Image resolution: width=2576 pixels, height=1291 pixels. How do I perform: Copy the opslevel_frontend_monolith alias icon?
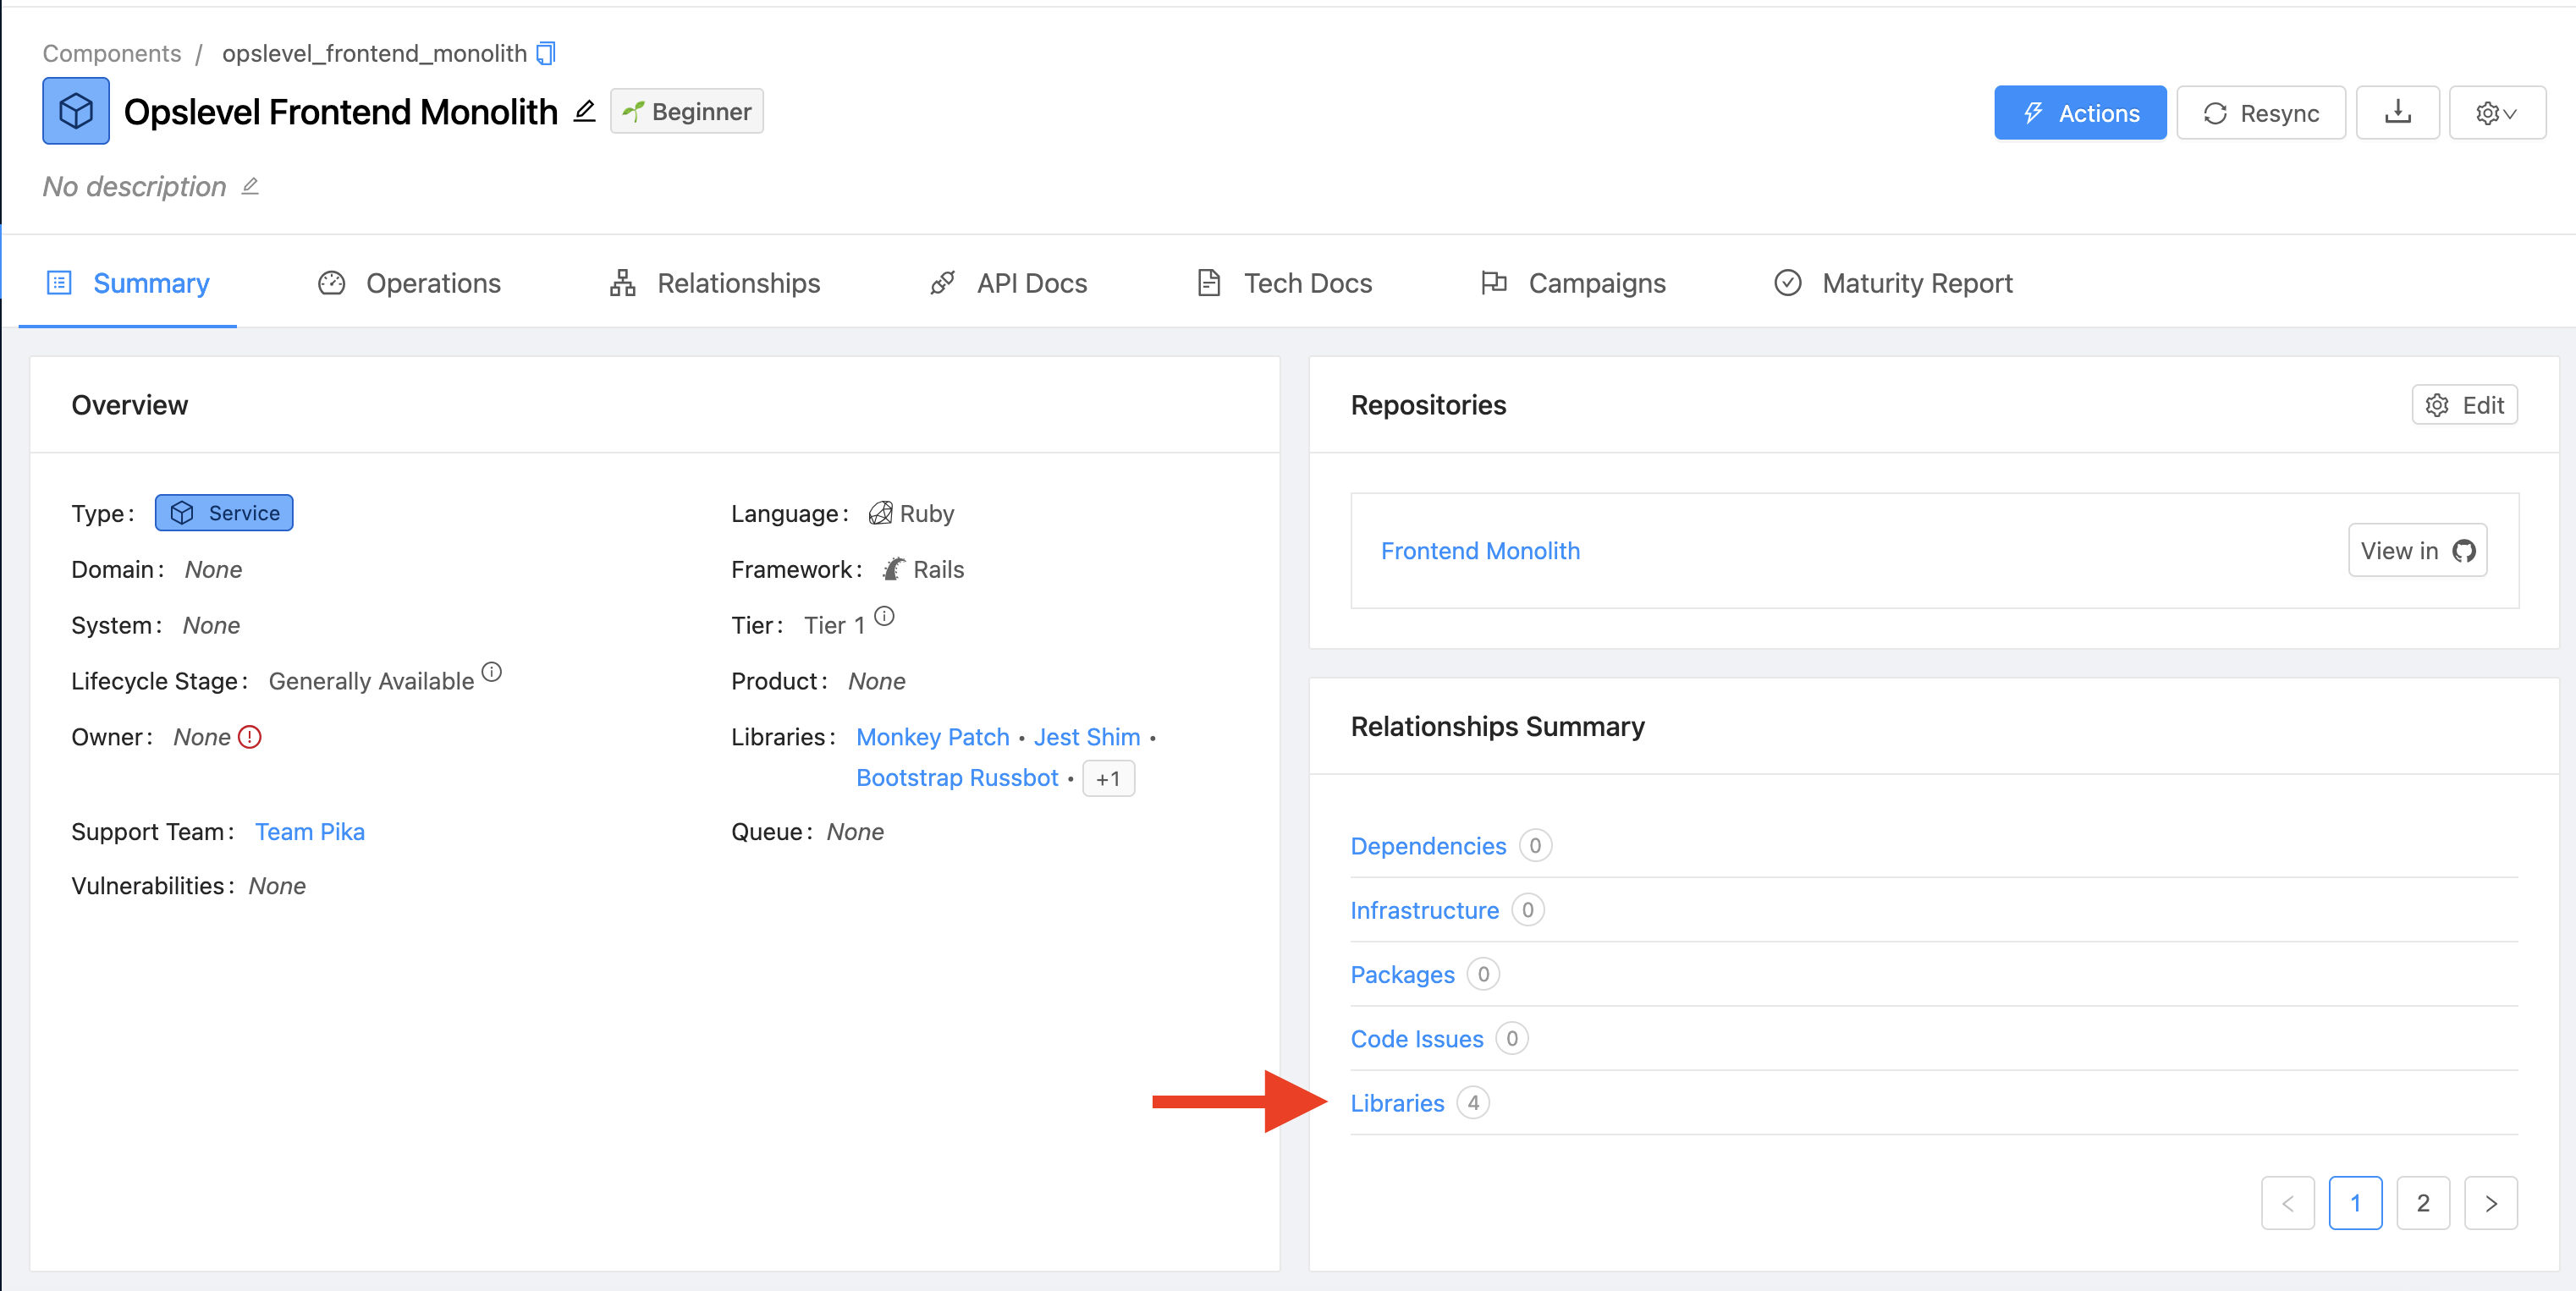tap(546, 53)
